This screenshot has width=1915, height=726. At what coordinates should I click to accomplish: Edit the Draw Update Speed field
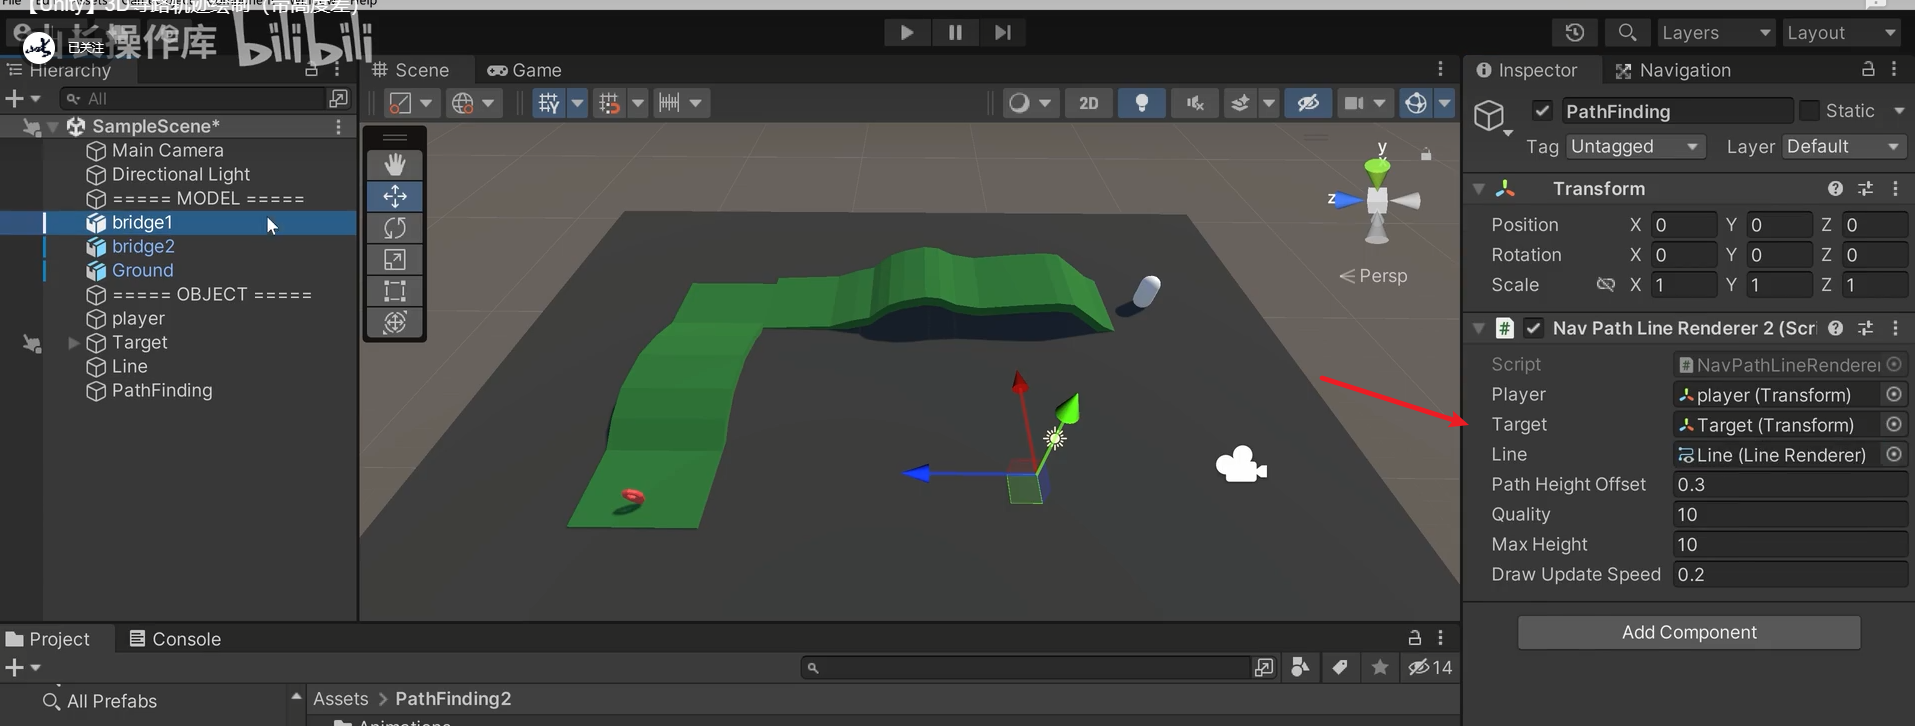click(1790, 574)
